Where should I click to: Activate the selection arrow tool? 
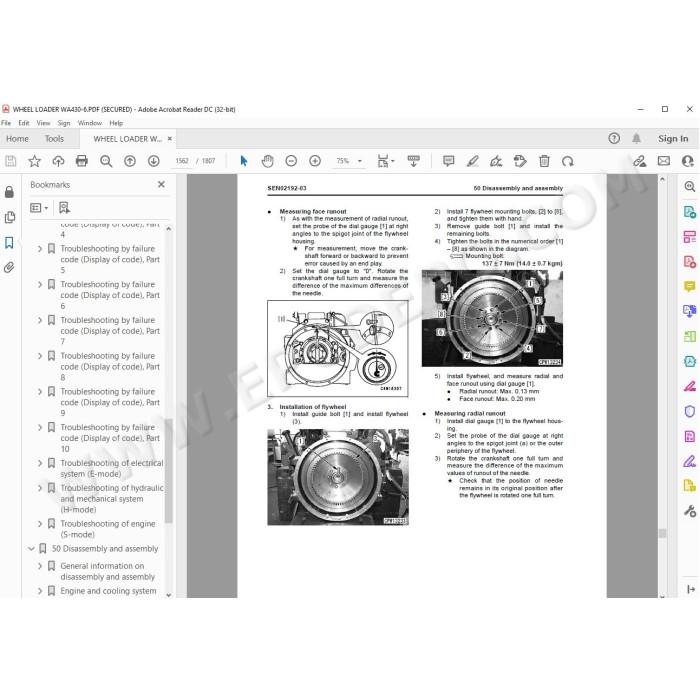coord(244,161)
